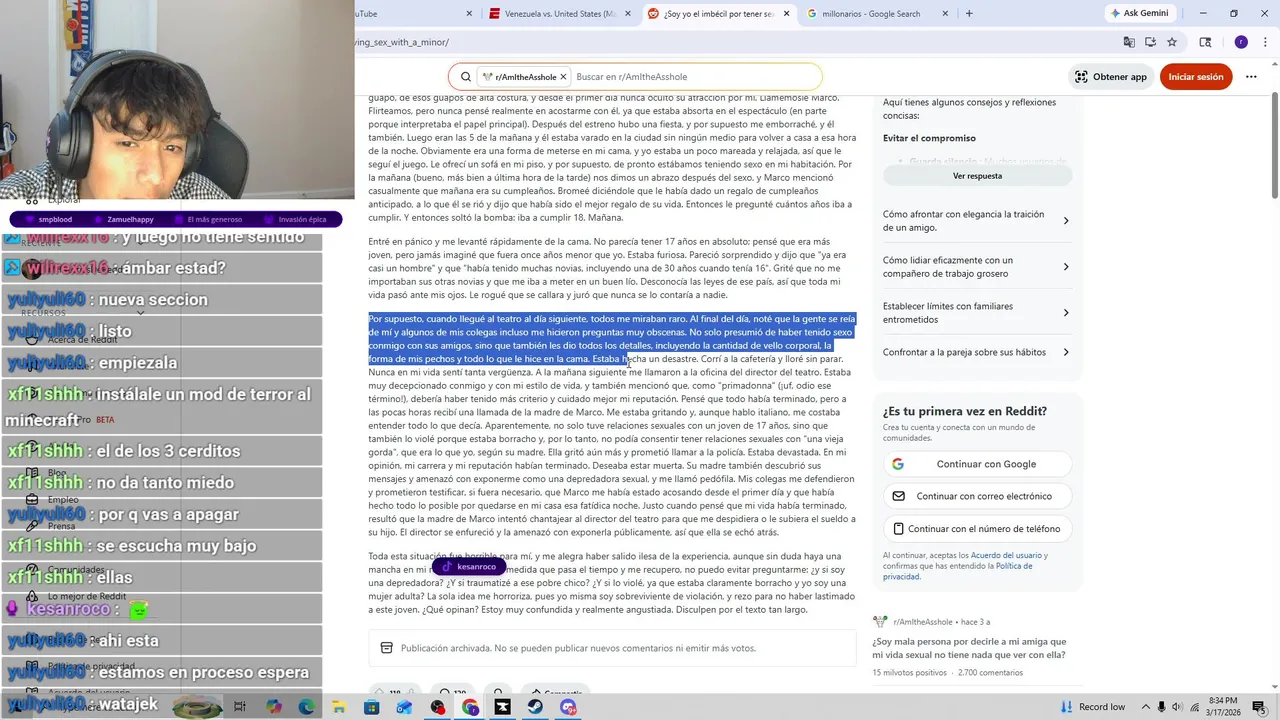
Task: Click the install app icon in address bar
Action: point(1150,42)
